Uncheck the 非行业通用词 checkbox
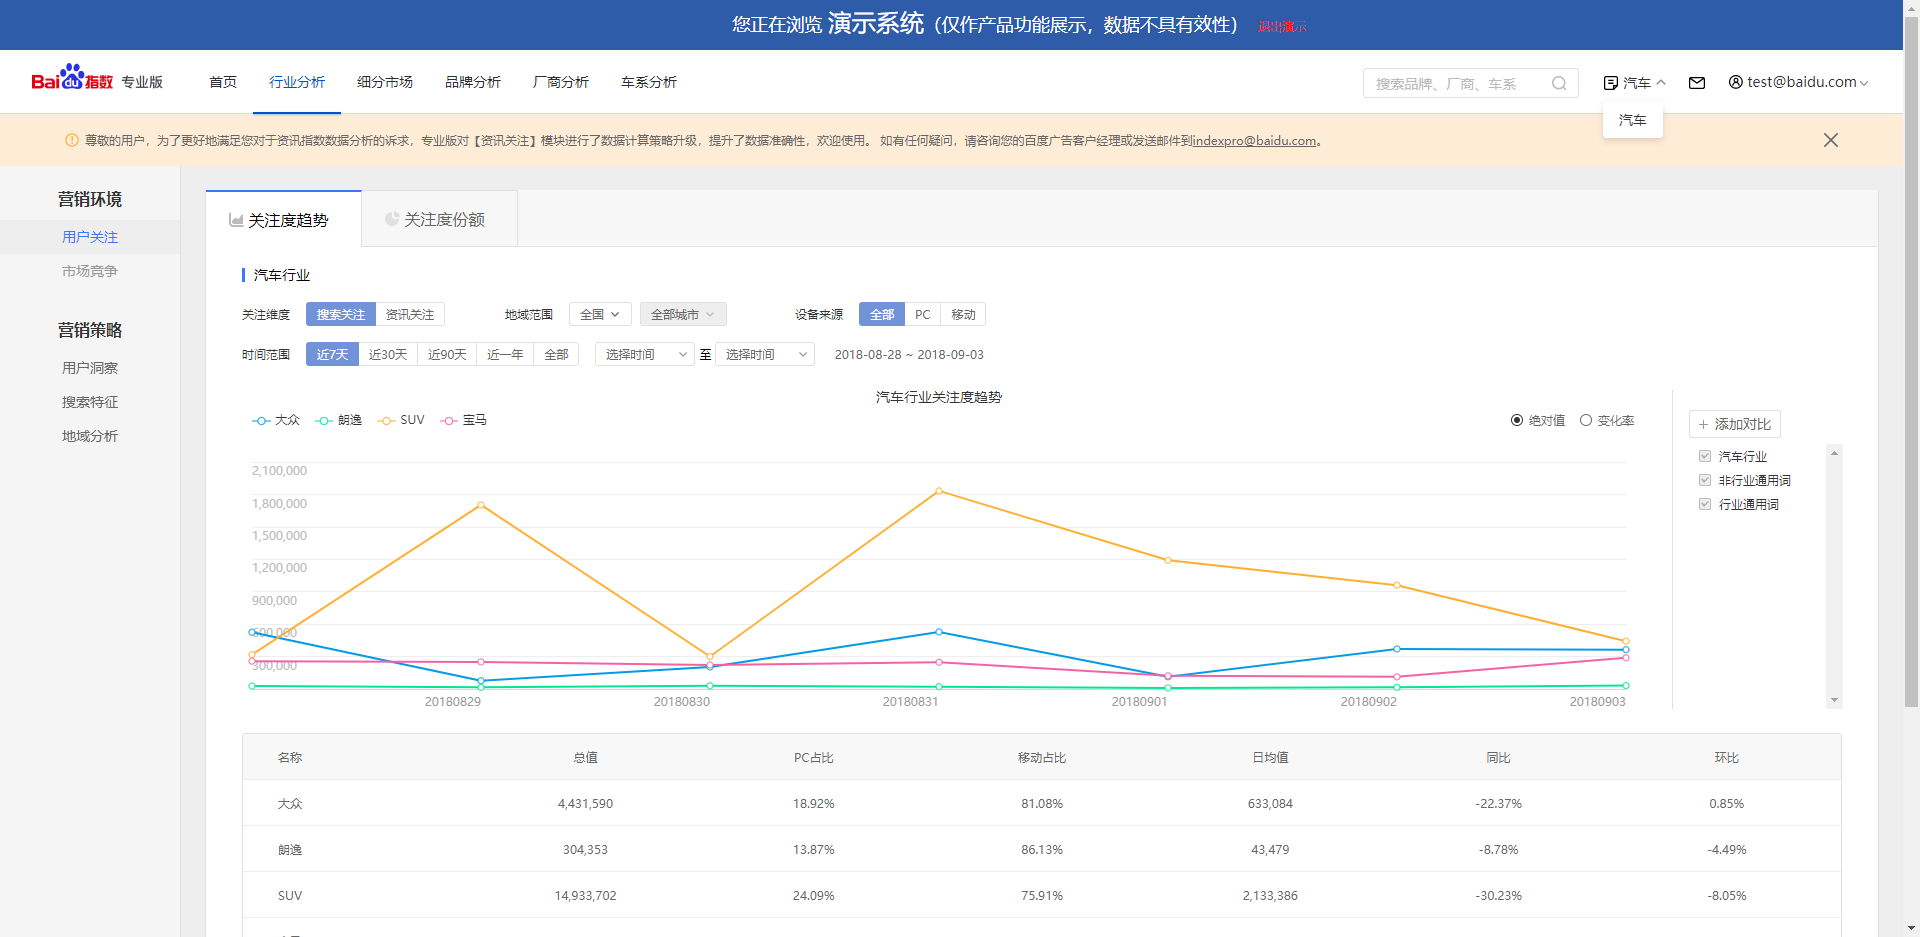This screenshot has height=937, width=1920. click(x=1705, y=480)
